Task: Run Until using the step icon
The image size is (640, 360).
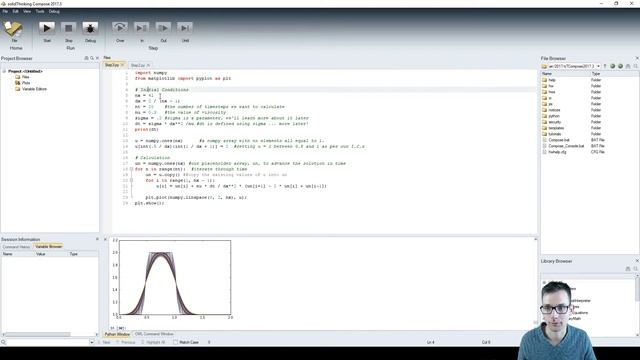Action: (x=185, y=28)
